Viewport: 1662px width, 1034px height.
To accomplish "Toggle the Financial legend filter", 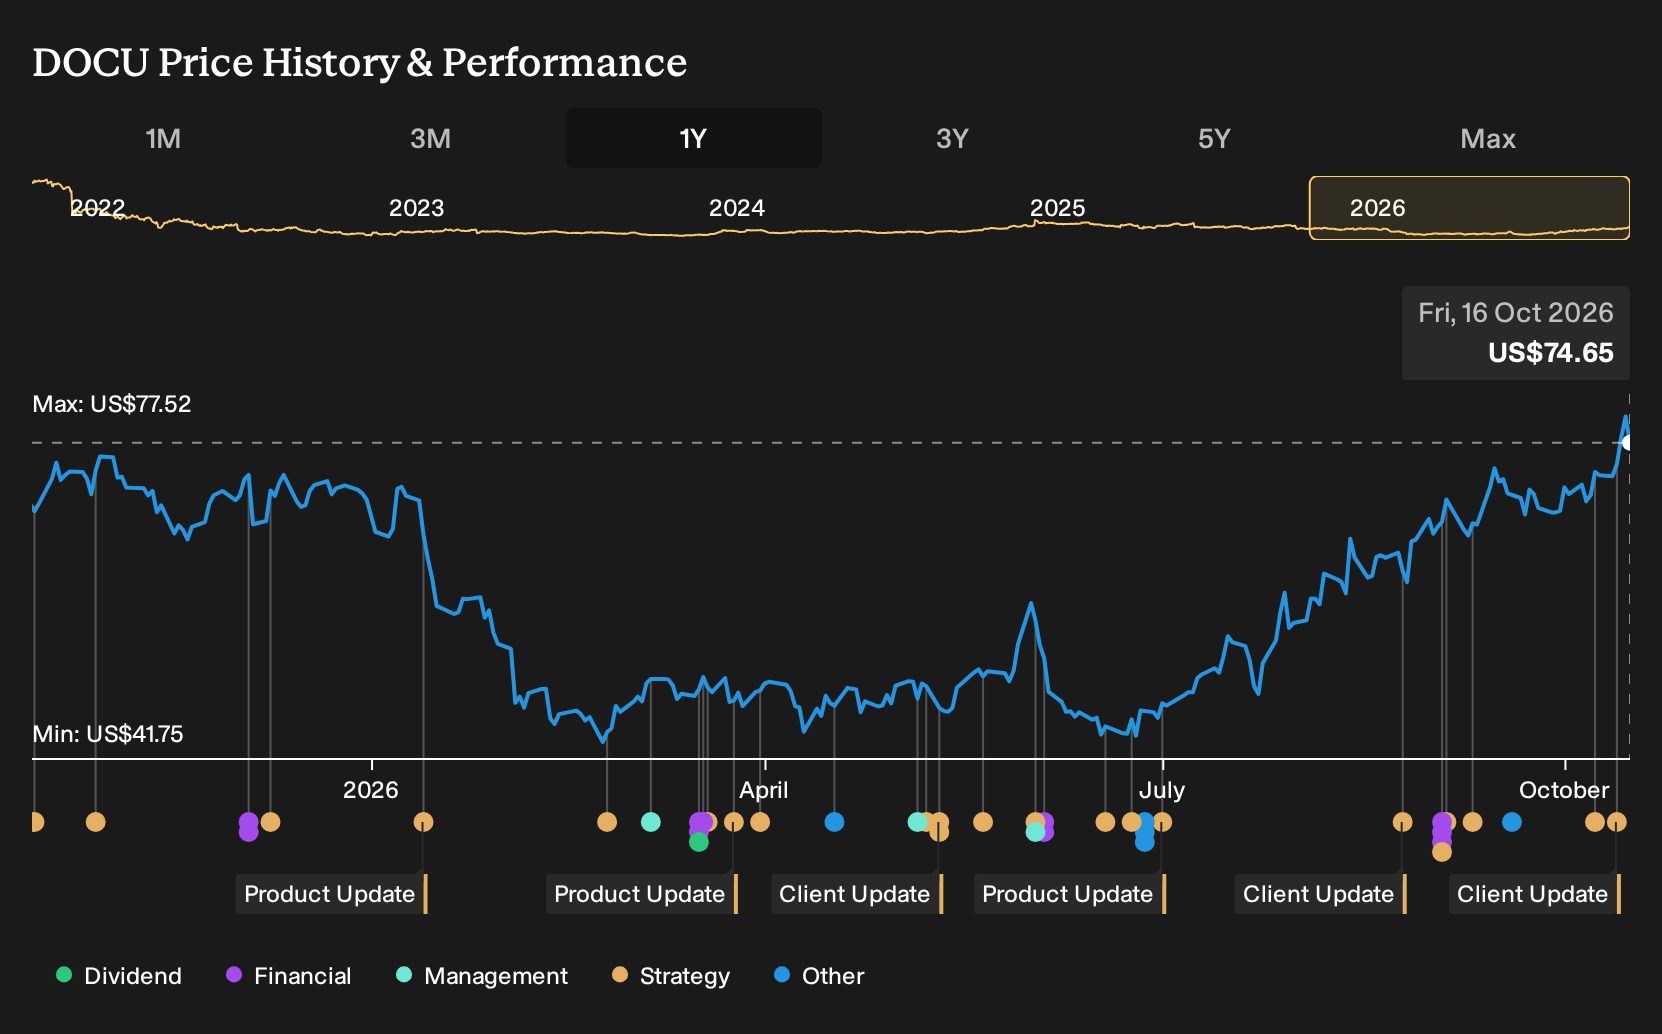I will click(x=289, y=975).
